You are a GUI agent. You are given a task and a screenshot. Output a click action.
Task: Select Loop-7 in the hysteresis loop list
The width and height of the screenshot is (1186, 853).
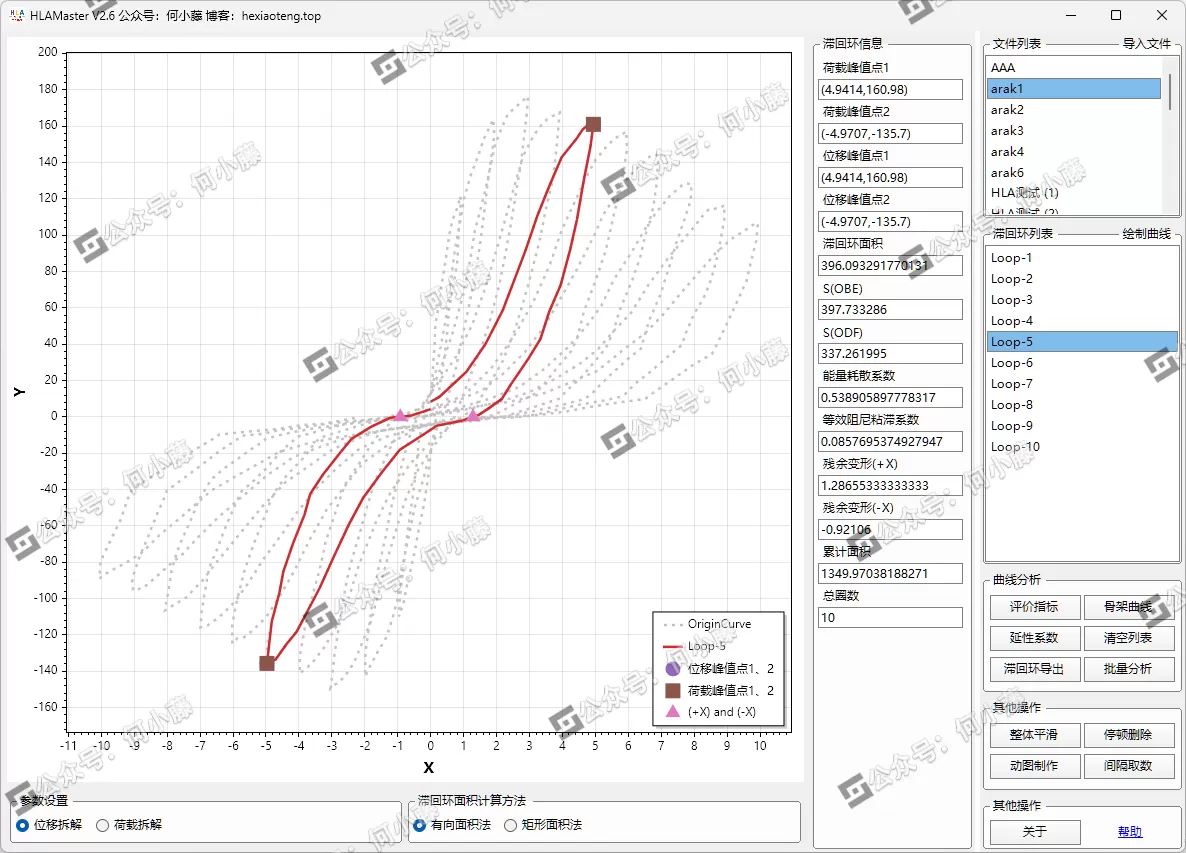(1011, 384)
